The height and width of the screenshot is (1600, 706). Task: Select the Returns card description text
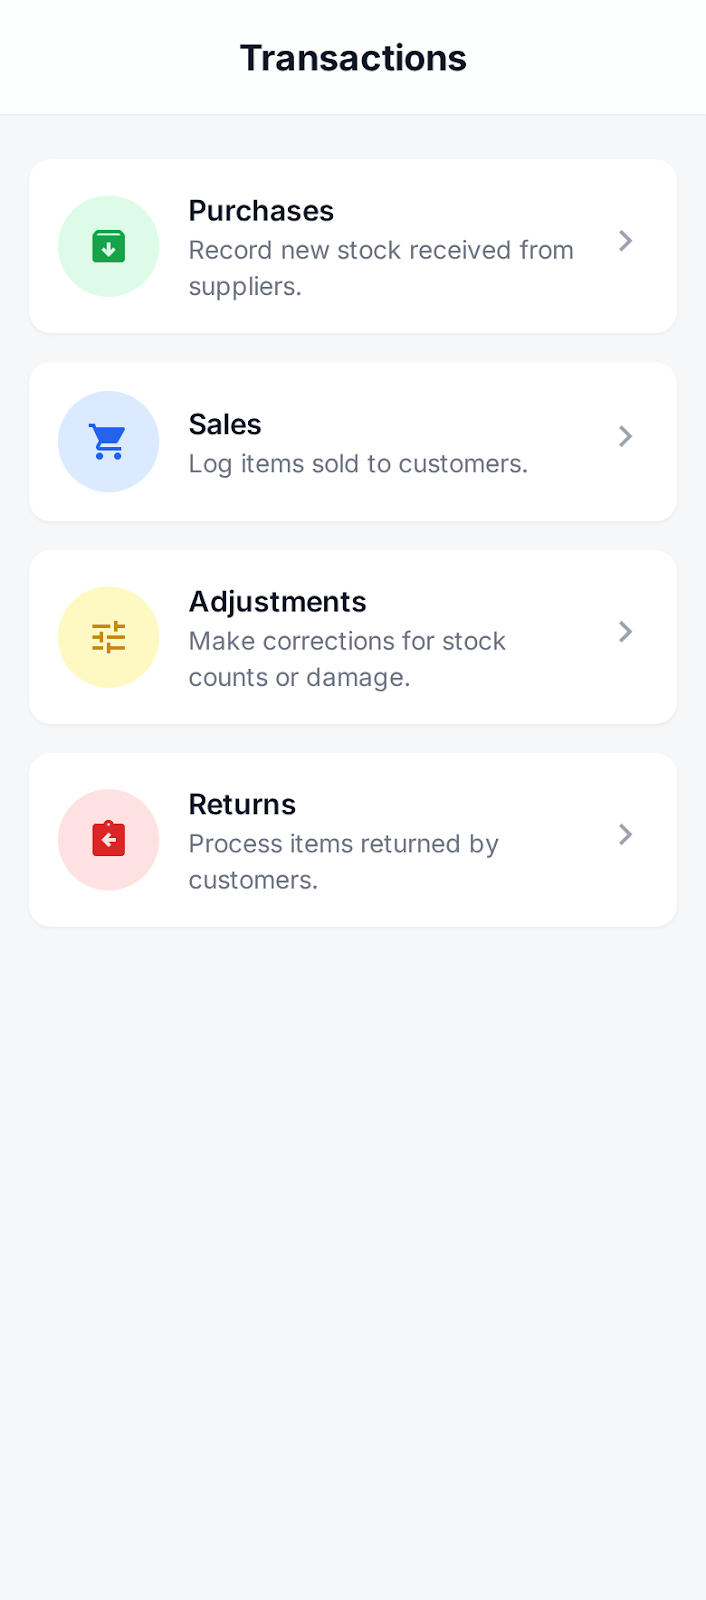[343, 861]
